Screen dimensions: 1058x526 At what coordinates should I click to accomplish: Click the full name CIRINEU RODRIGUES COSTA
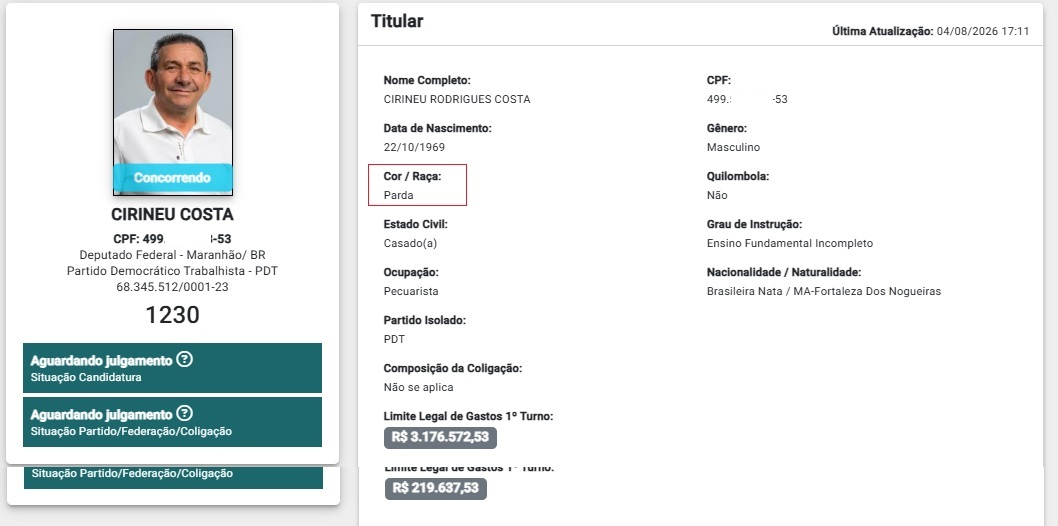(457, 100)
